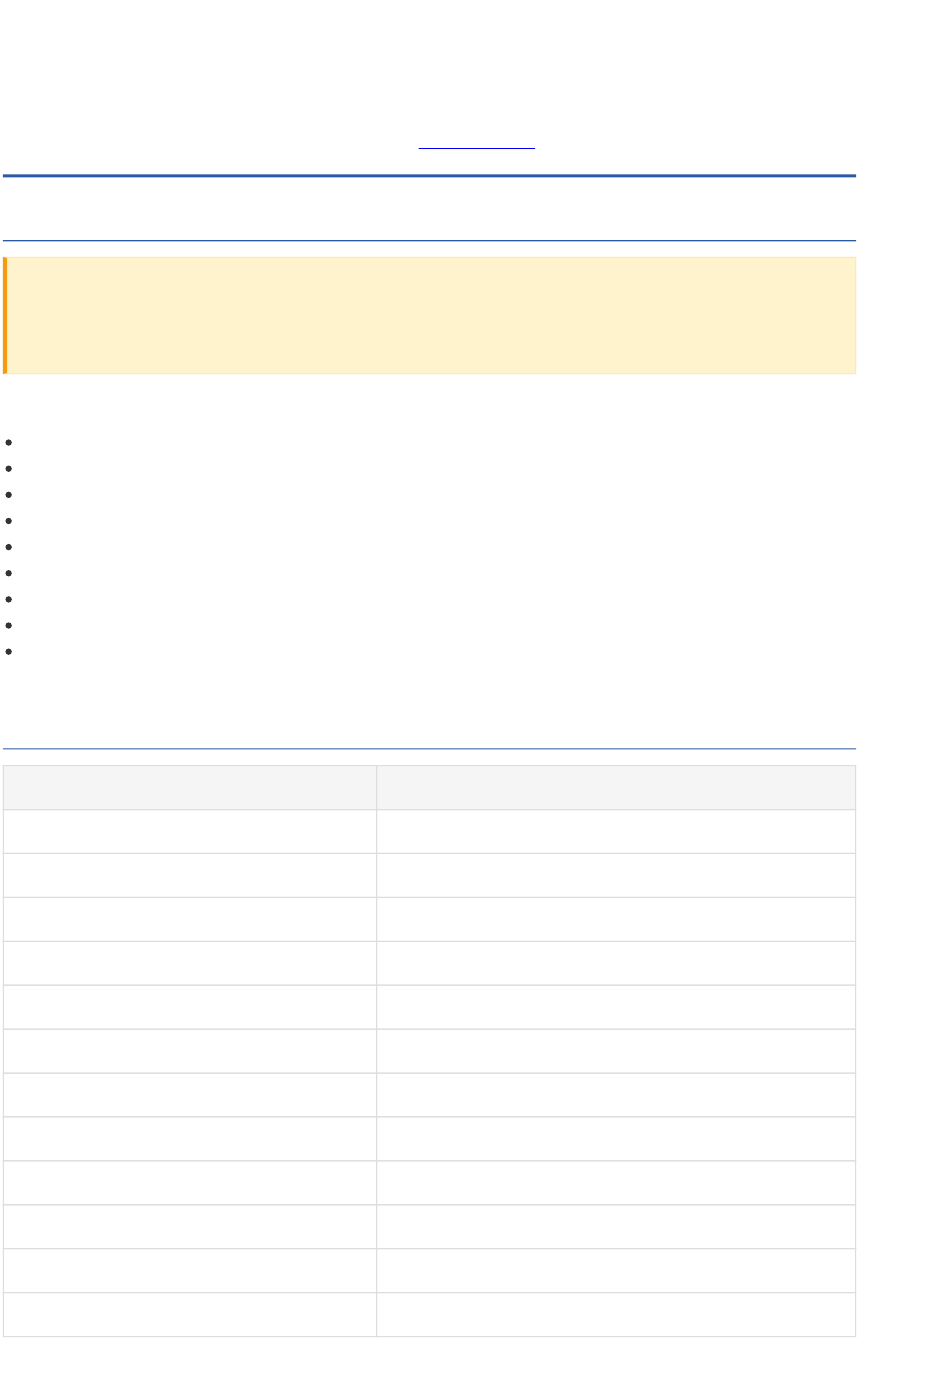Select the seventh bullet marker in the list
The height and width of the screenshot is (1398, 950).
pyautogui.click(x=8, y=599)
